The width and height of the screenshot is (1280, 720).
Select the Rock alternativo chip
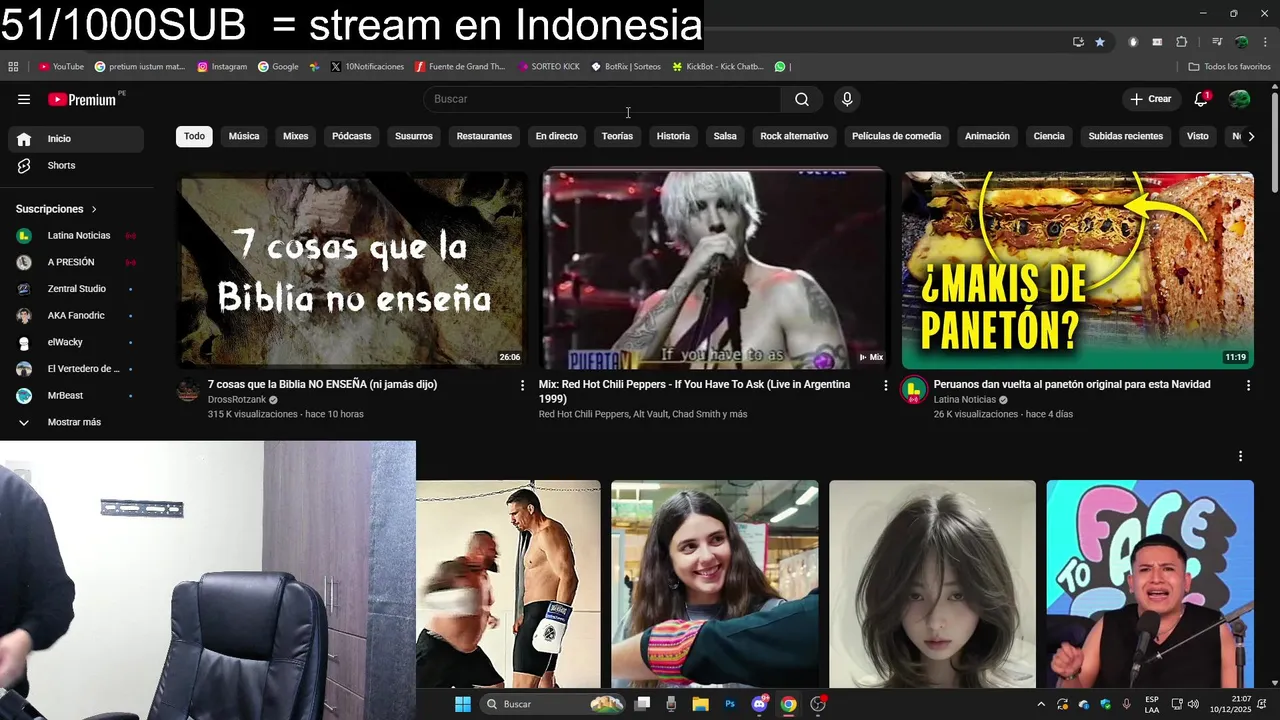point(794,136)
